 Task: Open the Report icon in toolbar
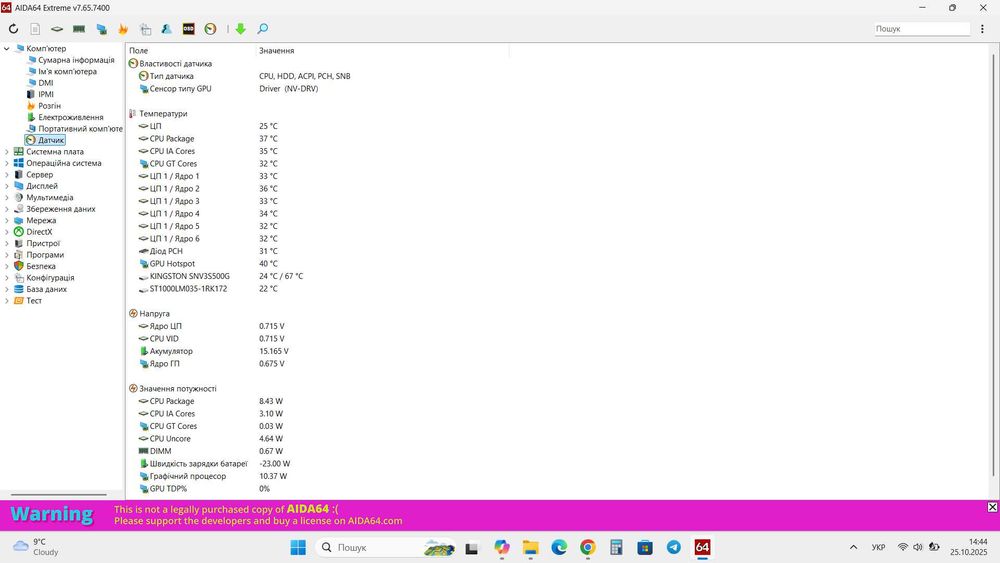tap(35, 29)
